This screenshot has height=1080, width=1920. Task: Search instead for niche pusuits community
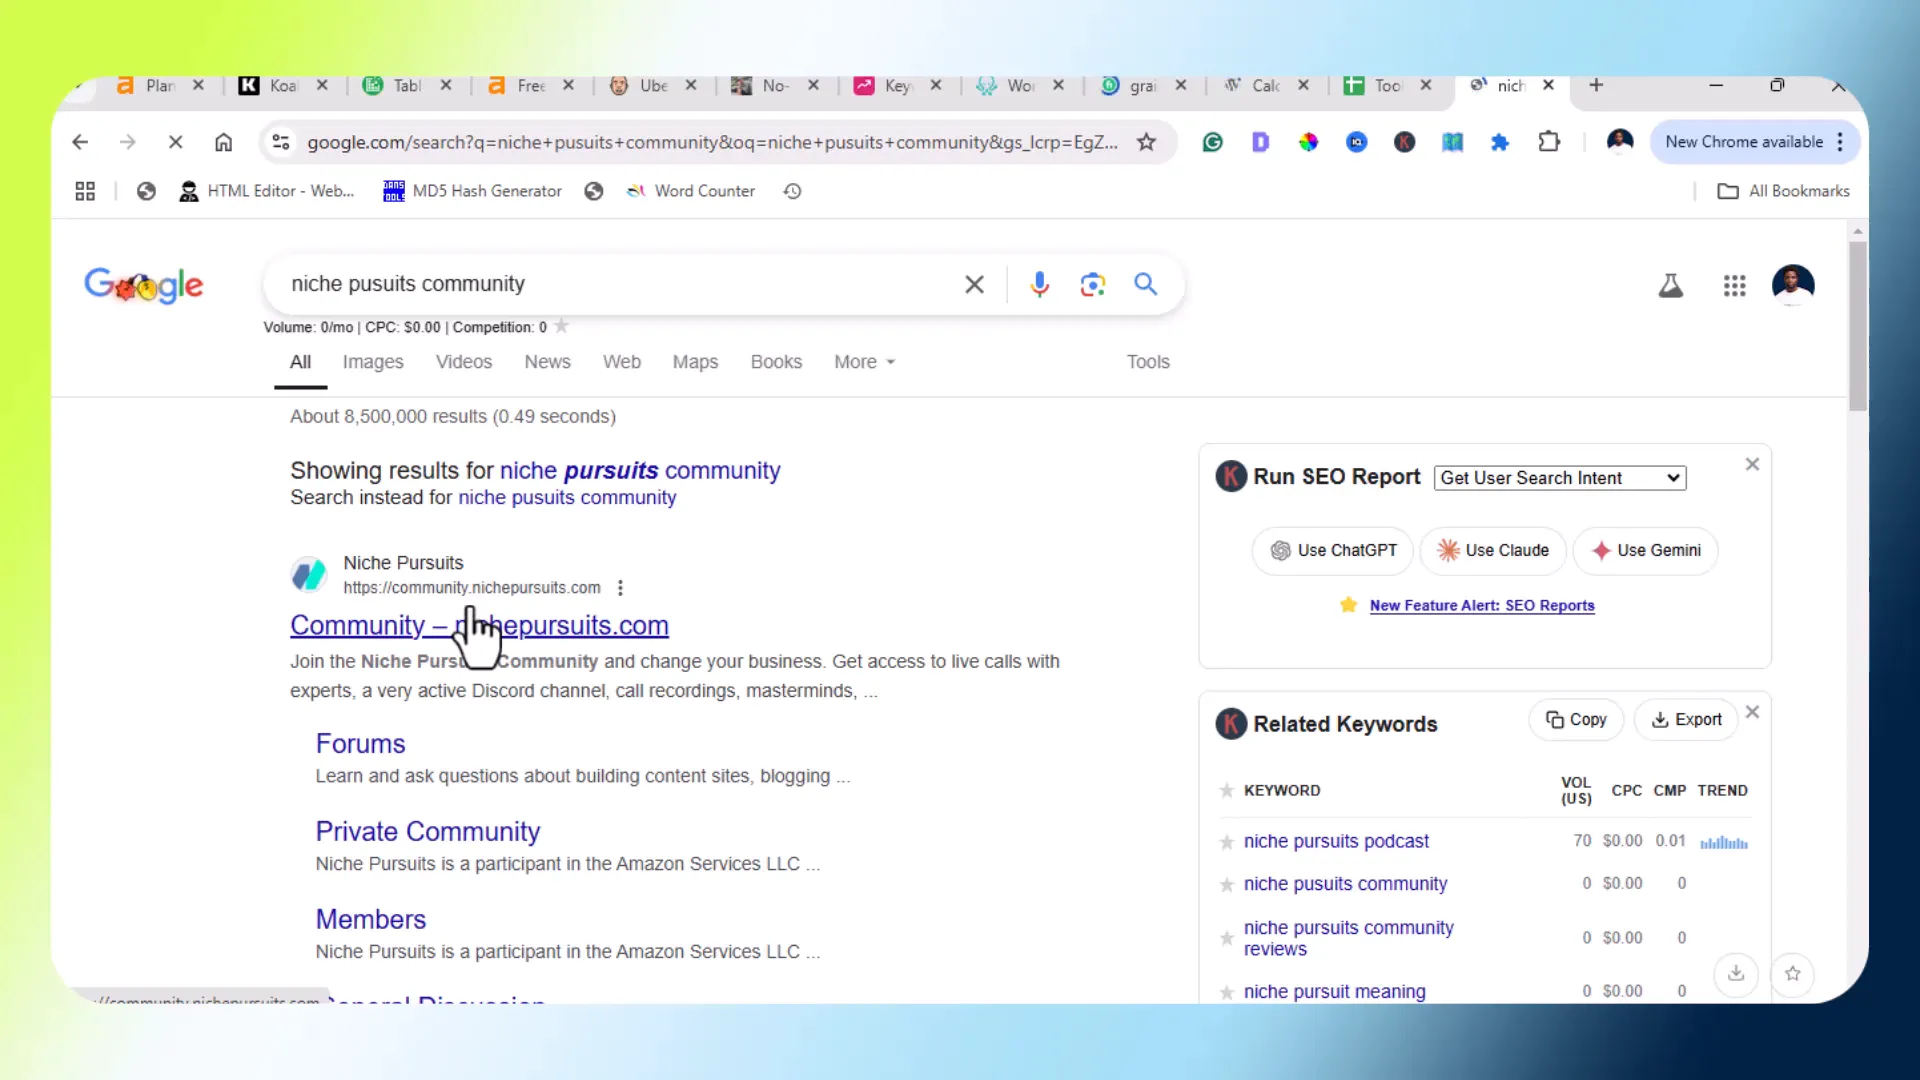[566, 498]
